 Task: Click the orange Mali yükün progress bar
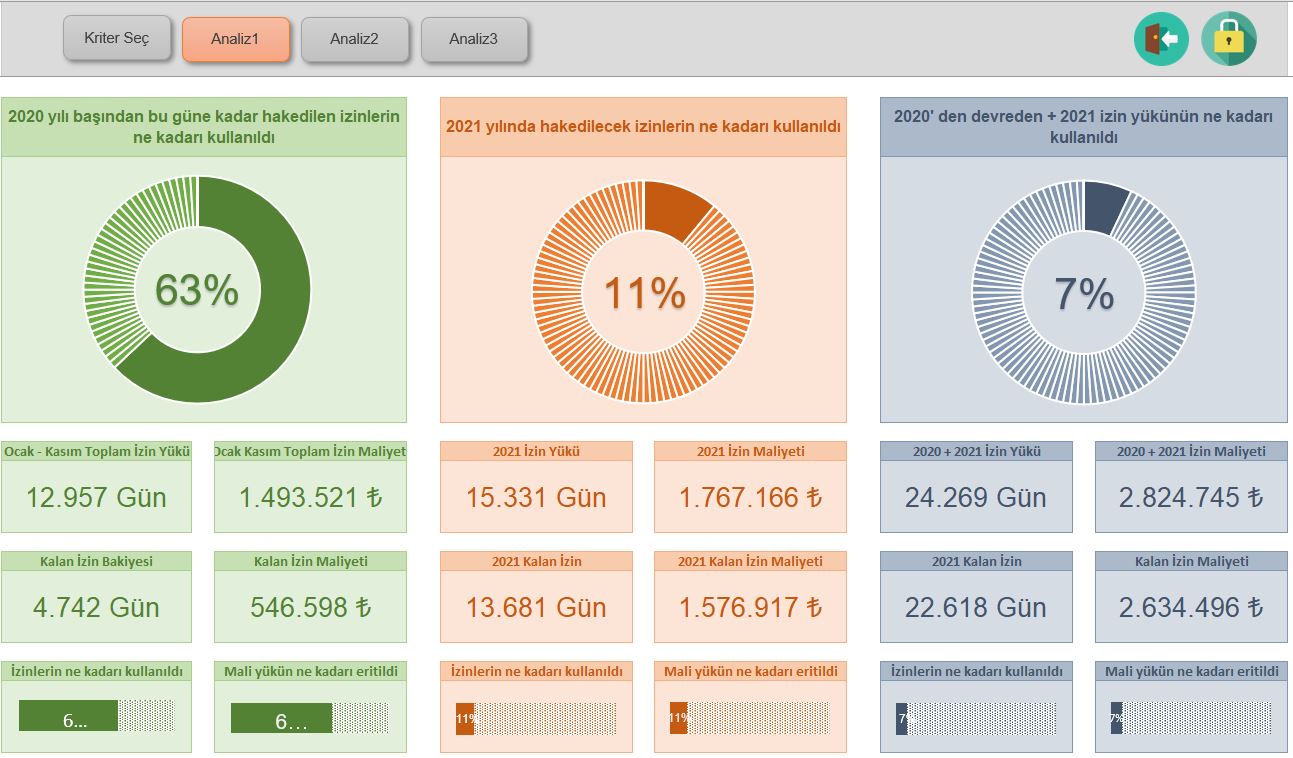pyautogui.click(x=748, y=717)
